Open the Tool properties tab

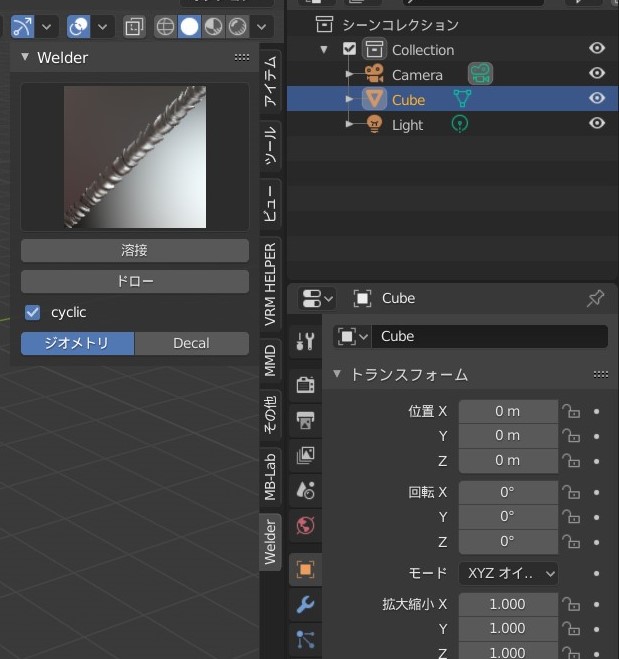coord(306,341)
